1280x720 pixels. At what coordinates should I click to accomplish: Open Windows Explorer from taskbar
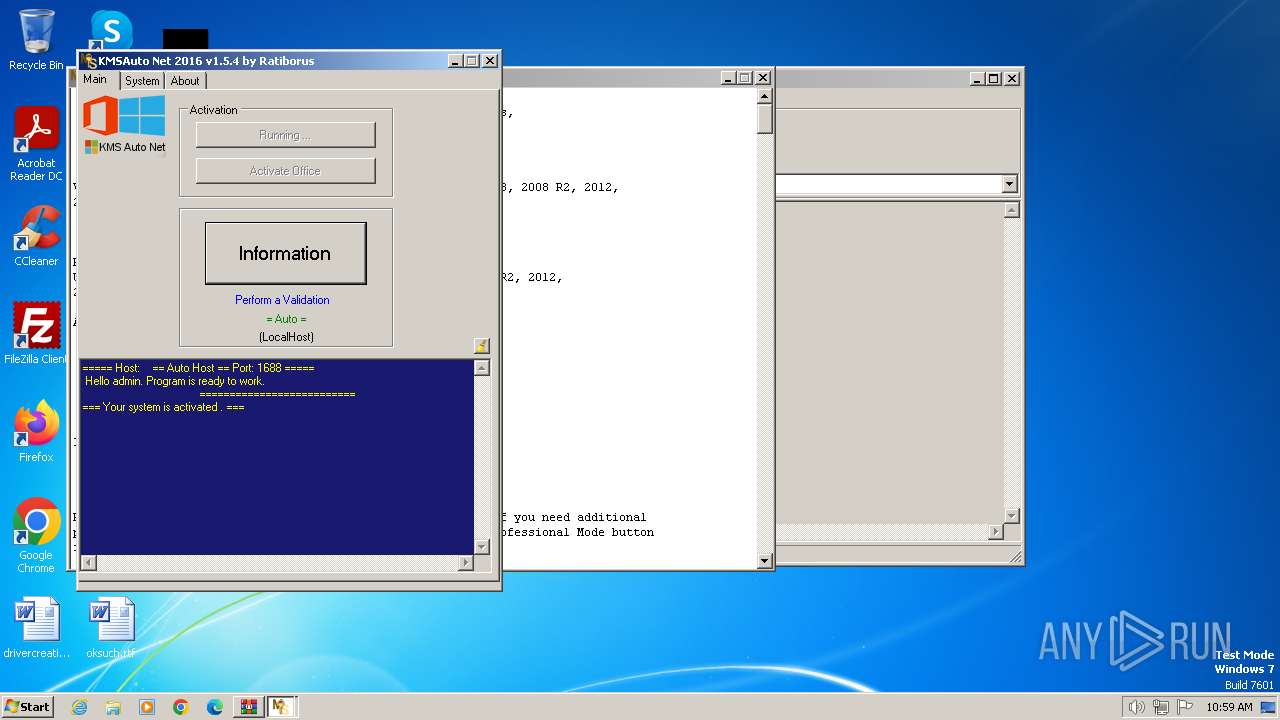coord(113,707)
